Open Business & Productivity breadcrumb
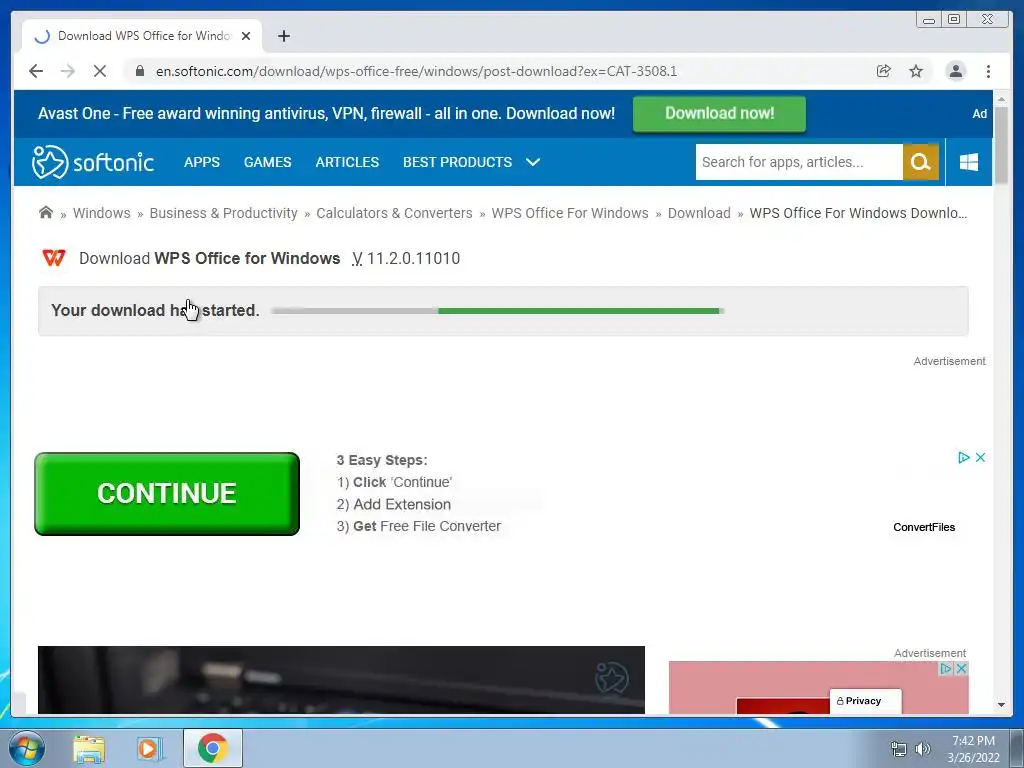This screenshot has height=768, width=1024. point(223,213)
